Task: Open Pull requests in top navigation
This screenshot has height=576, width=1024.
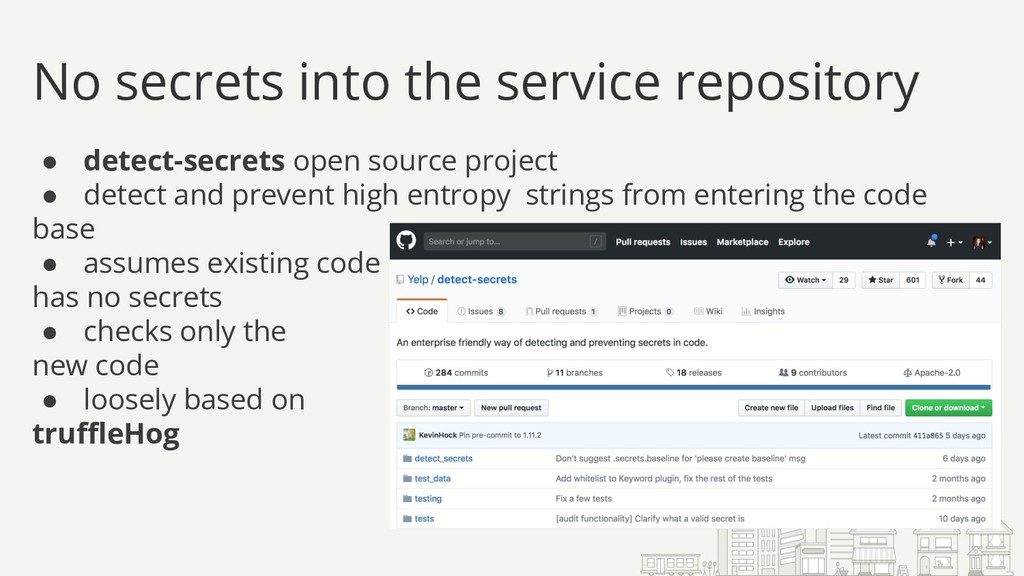Action: pyautogui.click(x=643, y=242)
